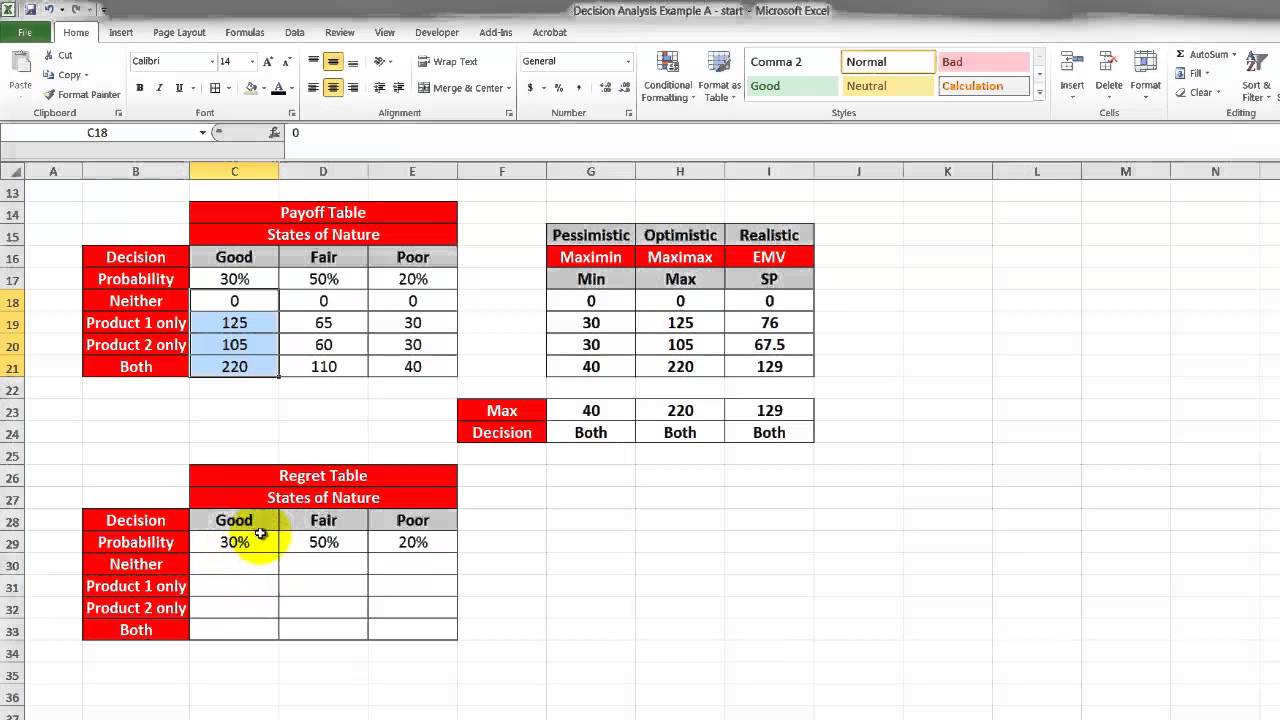Click the Percent Style icon
The width and height of the screenshot is (1280, 720).
(558, 88)
